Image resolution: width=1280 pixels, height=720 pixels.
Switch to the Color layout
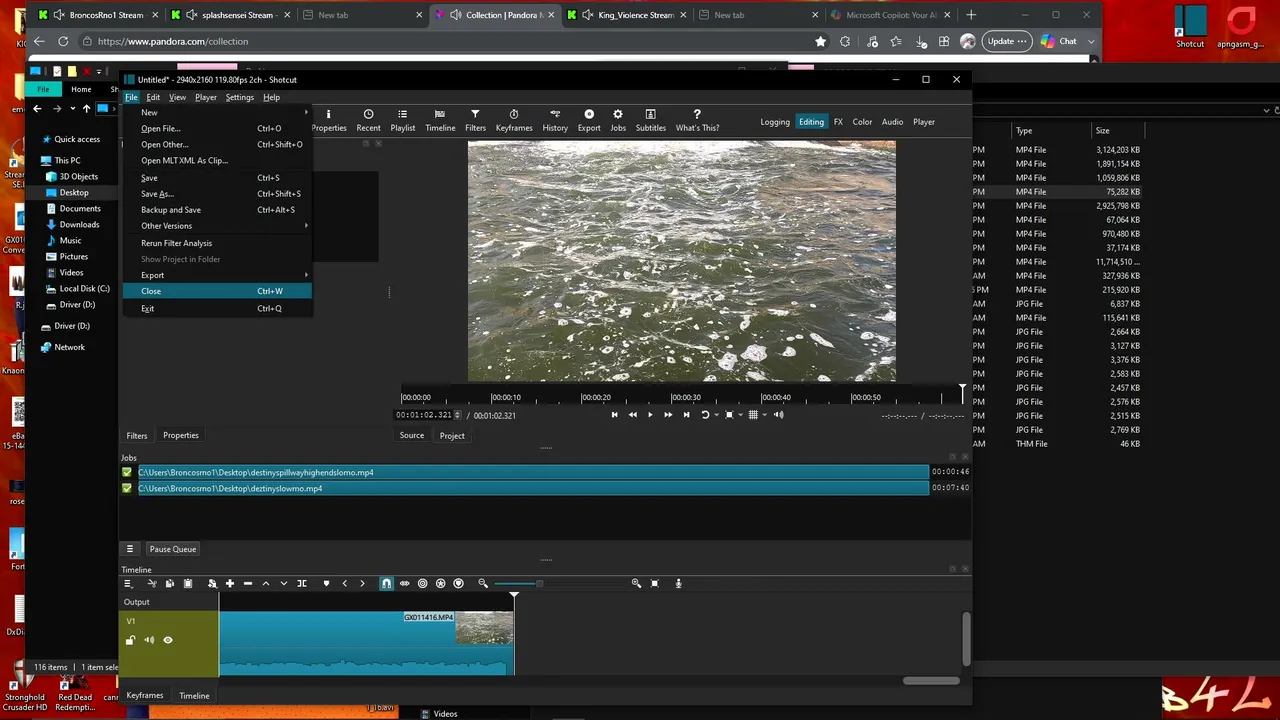(x=862, y=122)
